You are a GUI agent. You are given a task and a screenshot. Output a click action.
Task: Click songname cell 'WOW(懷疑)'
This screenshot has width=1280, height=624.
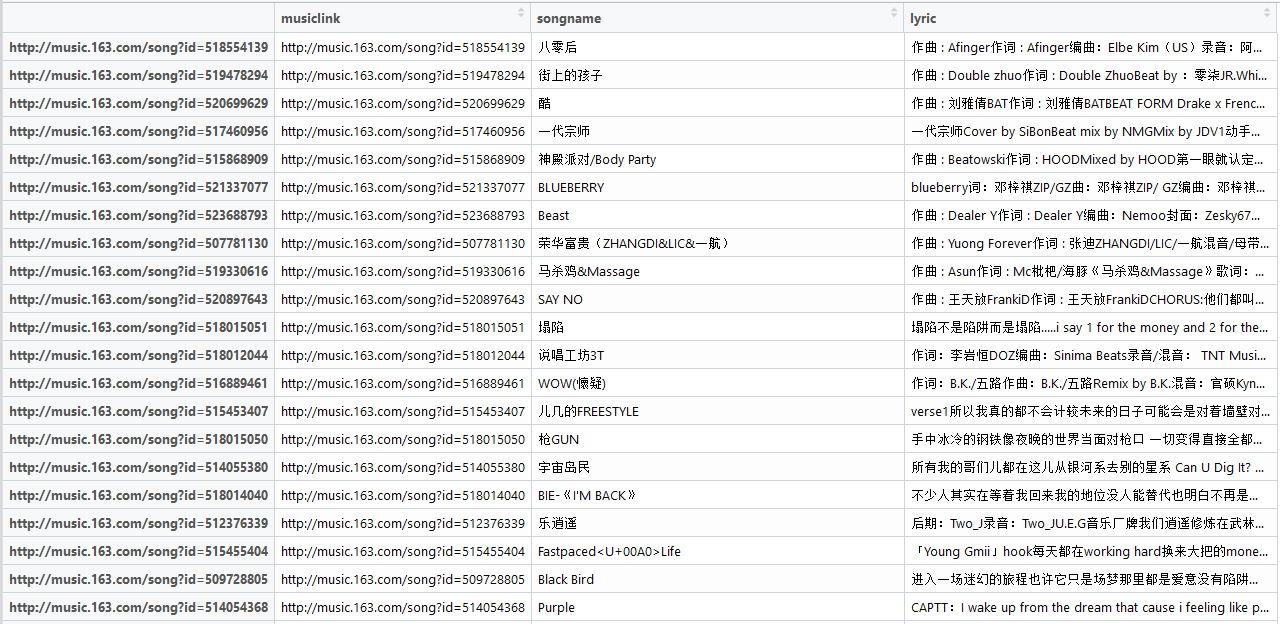click(717, 383)
